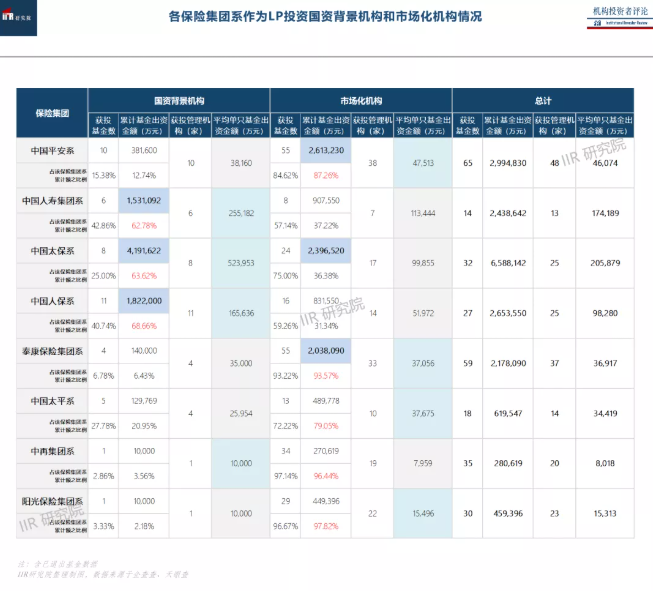Viewport: 653px width, 591px height.
Task: Click the total 2,653,550 cell
Action: click(508, 313)
